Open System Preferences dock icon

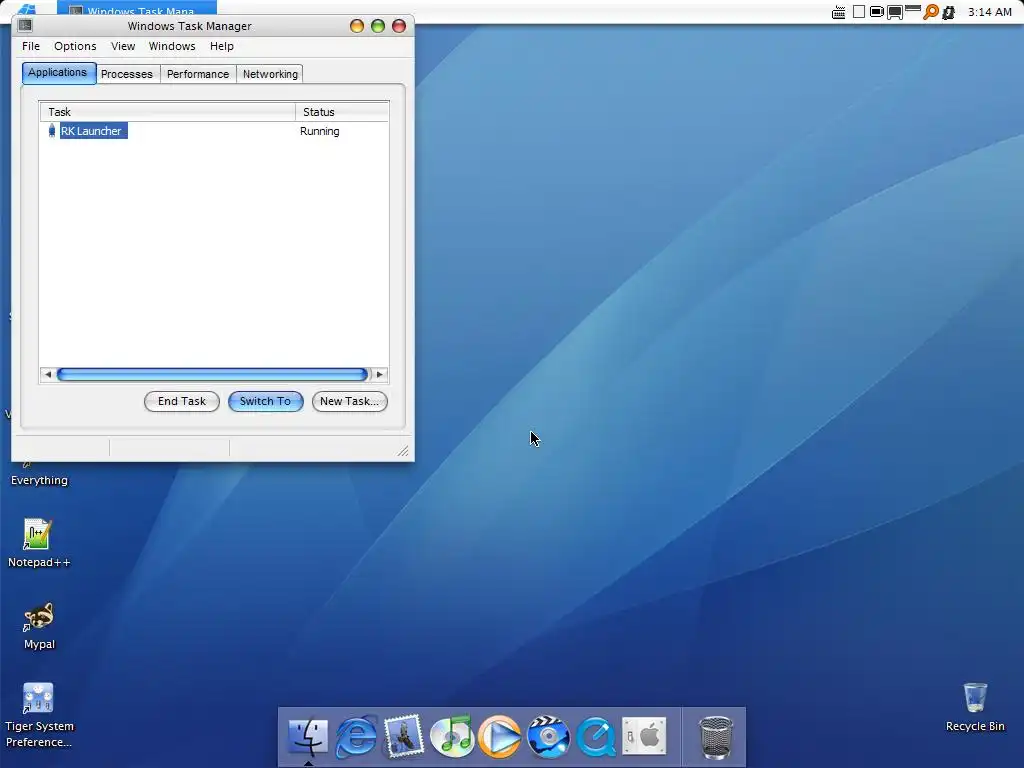pyautogui.click(x=644, y=736)
